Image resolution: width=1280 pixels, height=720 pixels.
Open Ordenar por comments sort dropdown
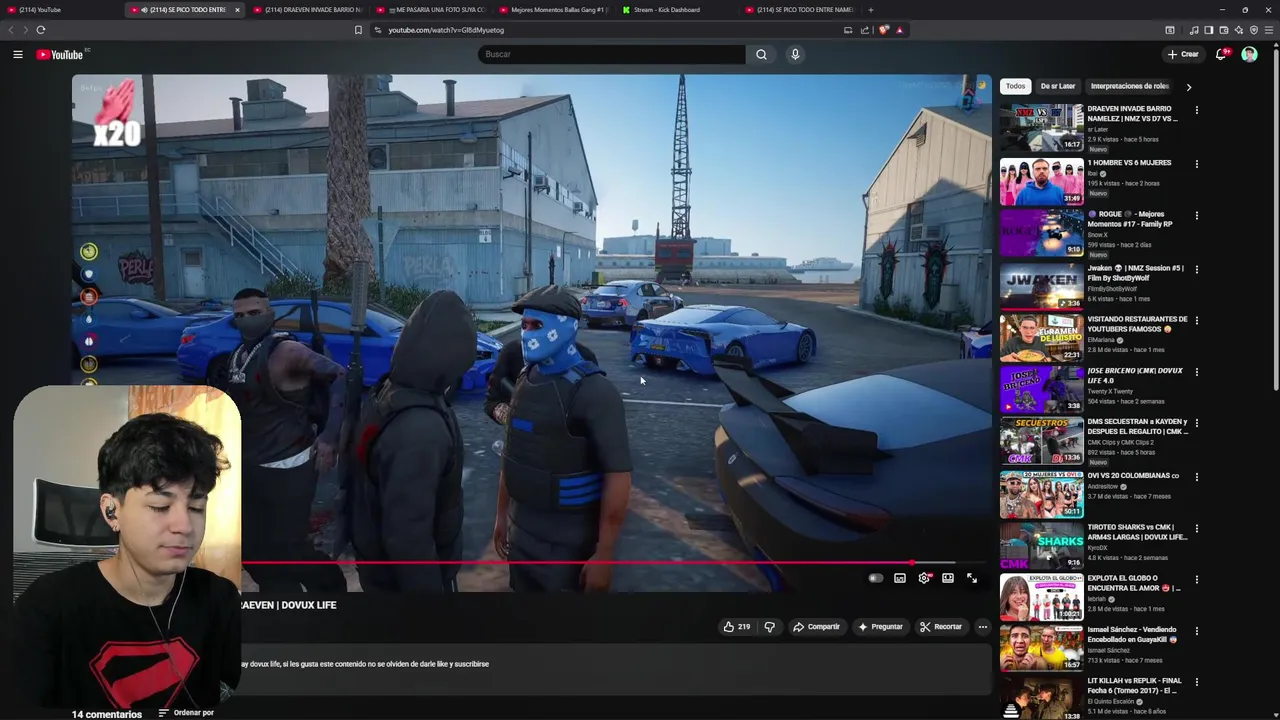186,713
